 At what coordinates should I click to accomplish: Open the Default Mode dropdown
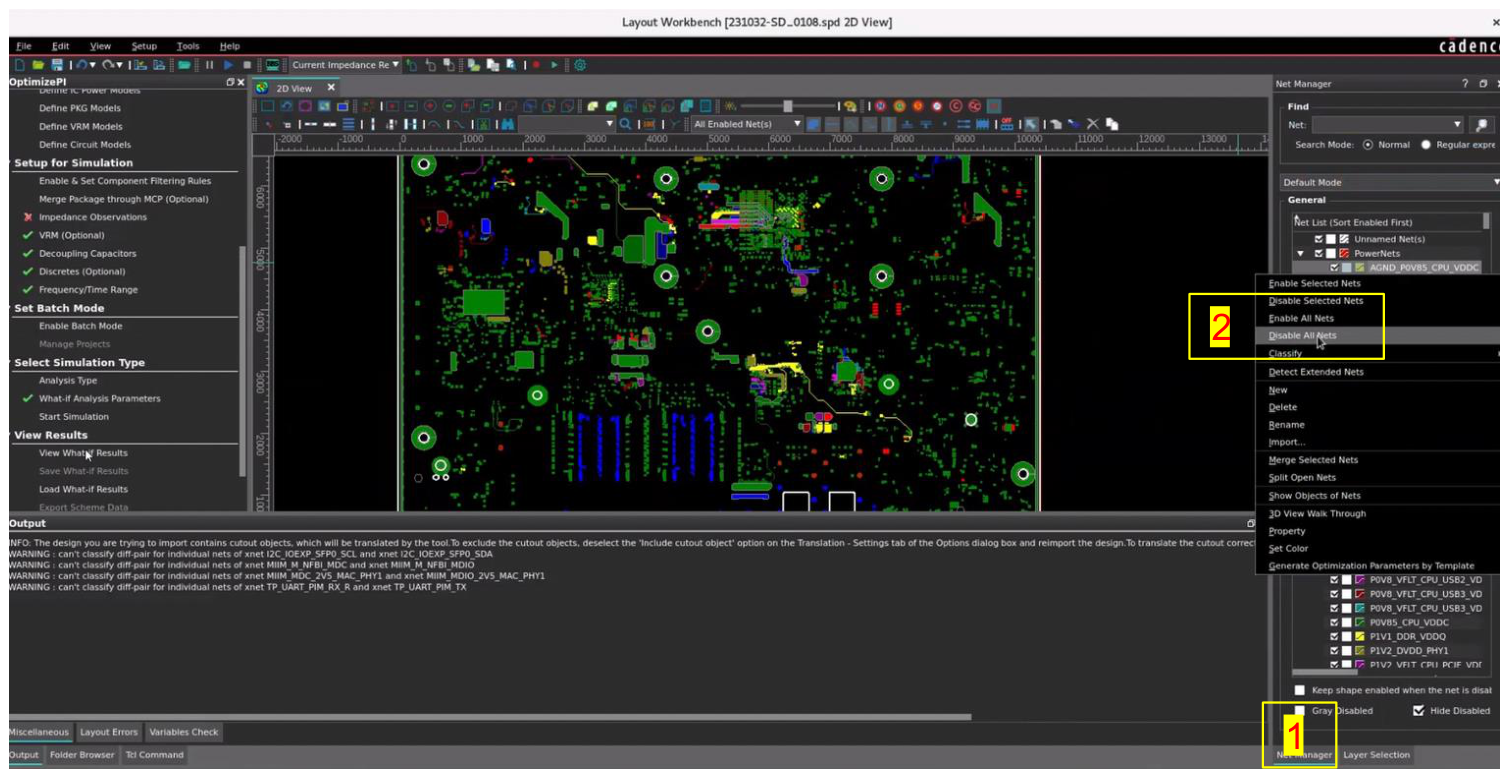[x=1392, y=182]
